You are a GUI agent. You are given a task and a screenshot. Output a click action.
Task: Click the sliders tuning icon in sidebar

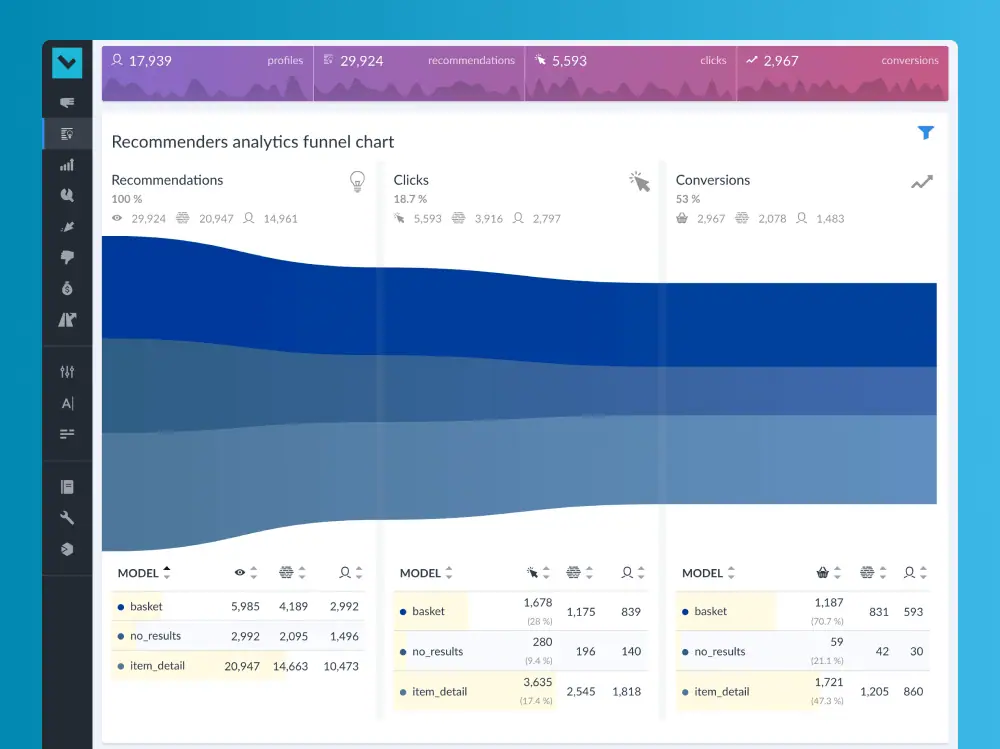pyautogui.click(x=67, y=372)
